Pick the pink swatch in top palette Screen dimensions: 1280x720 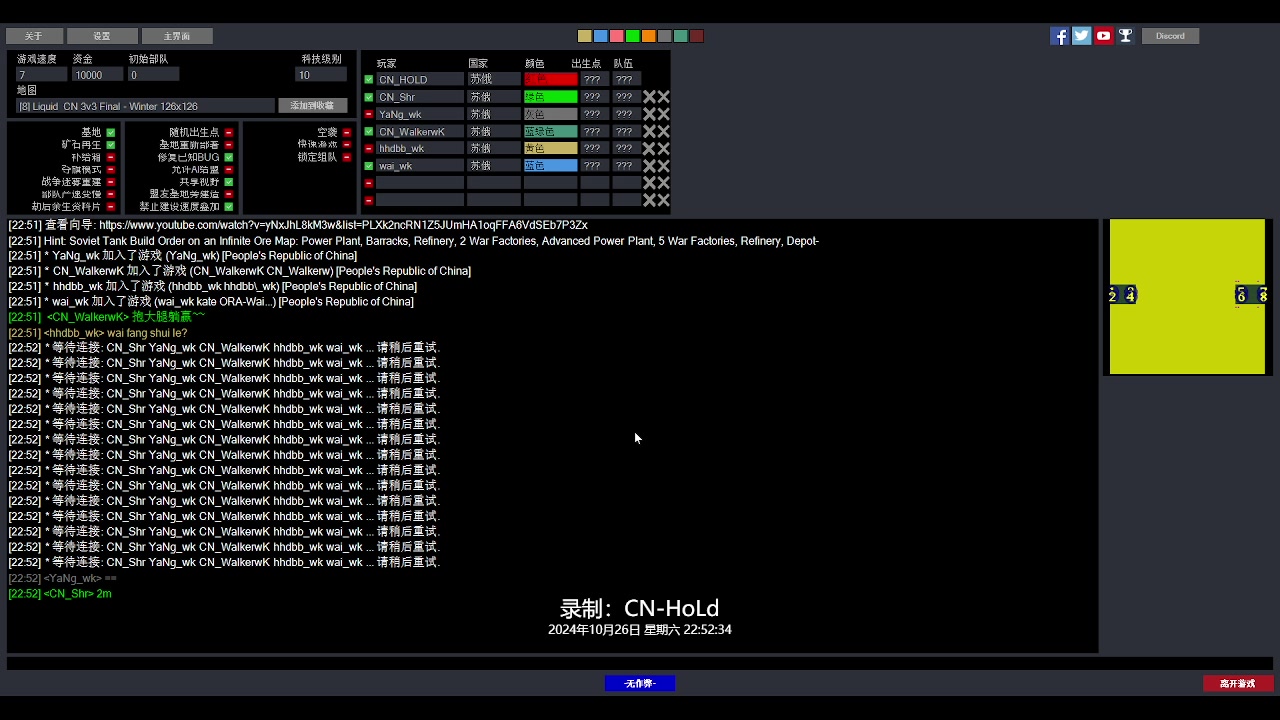pos(617,36)
